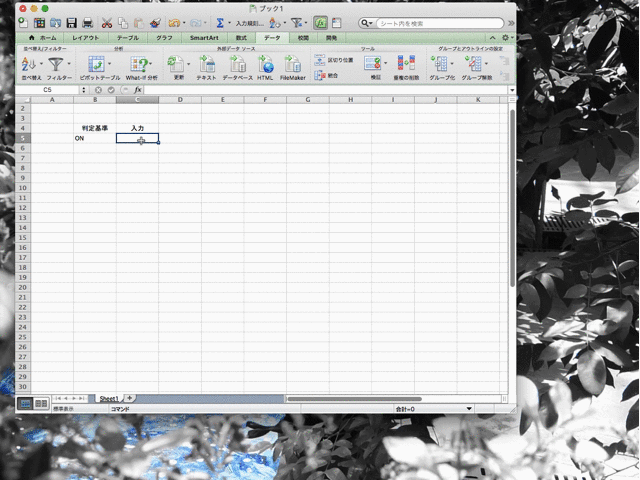Image resolution: width=640 pixels, height=480 pixels.
Task: Expand the formula bar with right arrow
Action: point(512,90)
